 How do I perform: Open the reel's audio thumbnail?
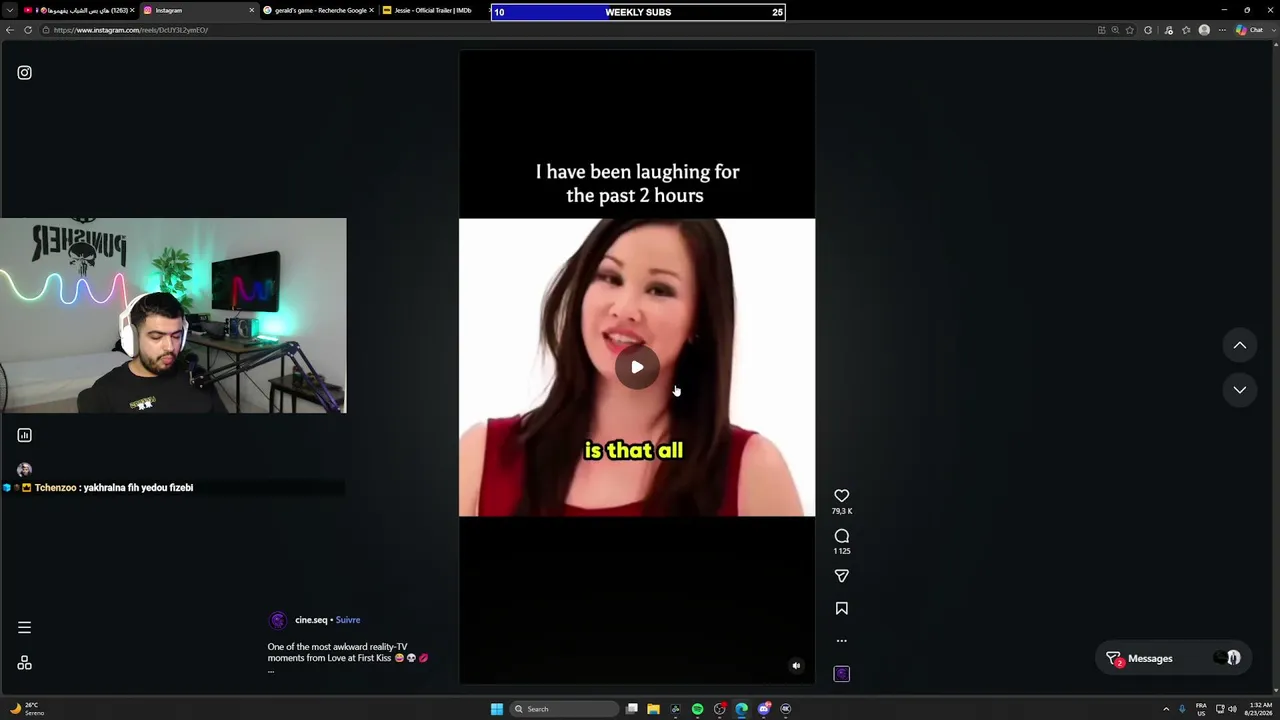[x=841, y=674]
